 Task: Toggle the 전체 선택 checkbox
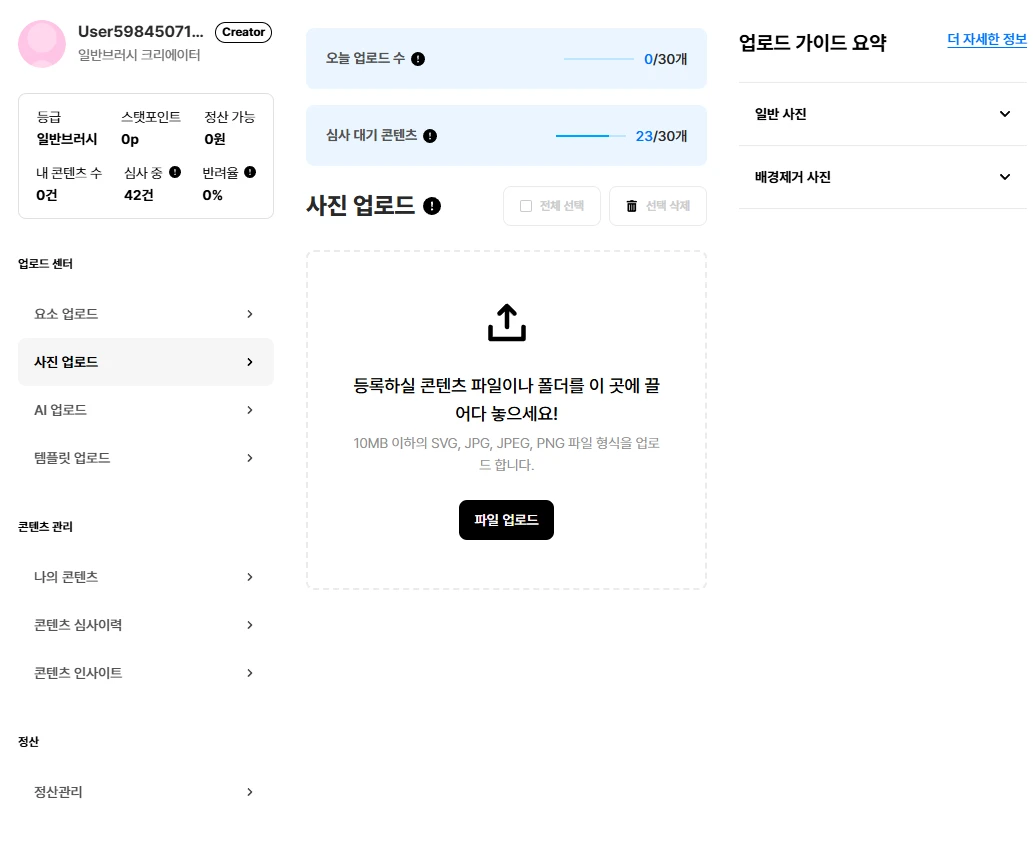[526, 206]
